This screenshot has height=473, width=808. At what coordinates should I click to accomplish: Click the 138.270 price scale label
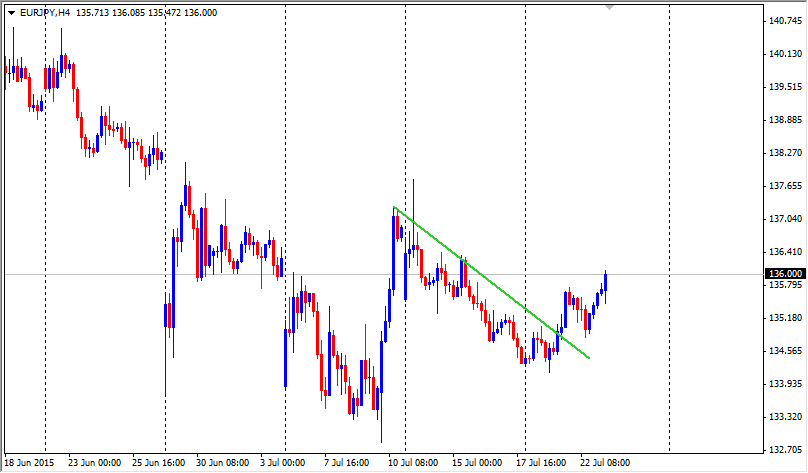785,153
